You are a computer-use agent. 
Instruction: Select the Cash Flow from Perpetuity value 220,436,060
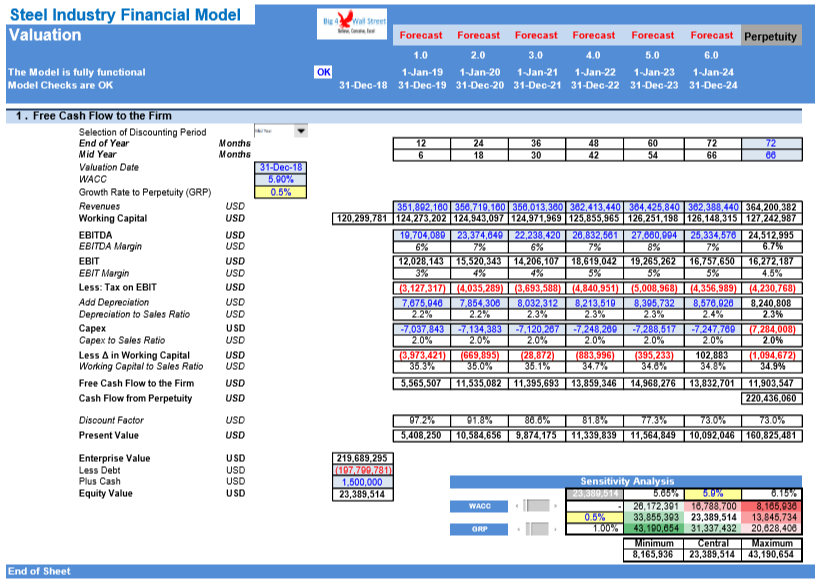(x=772, y=398)
